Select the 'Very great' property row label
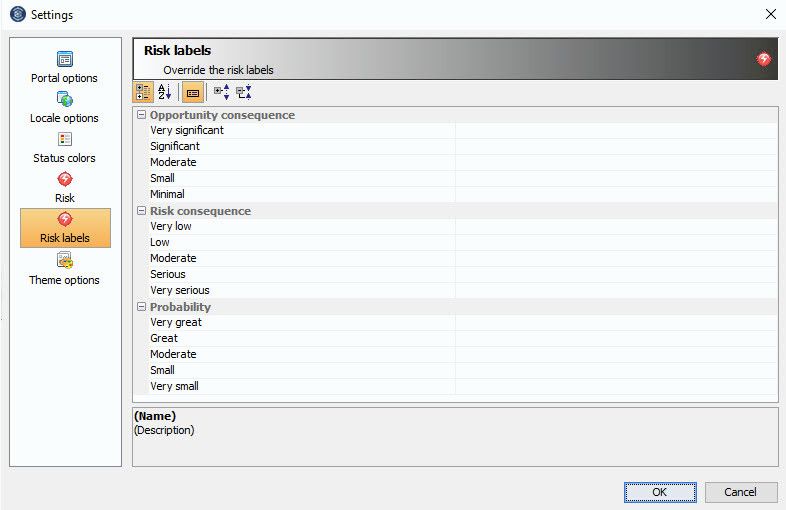The height and width of the screenshot is (510, 786). tap(175, 322)
